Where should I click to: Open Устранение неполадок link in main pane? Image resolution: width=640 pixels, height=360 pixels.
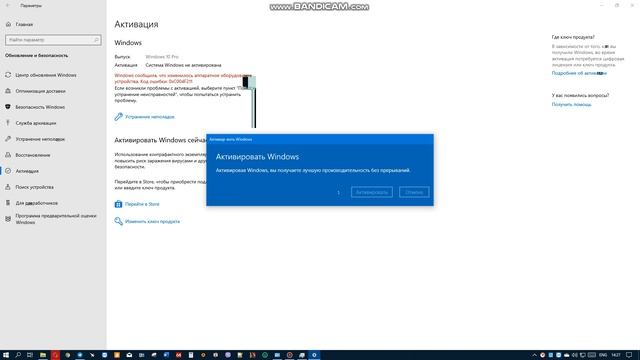pyautogui.click(x=150, y=117)
